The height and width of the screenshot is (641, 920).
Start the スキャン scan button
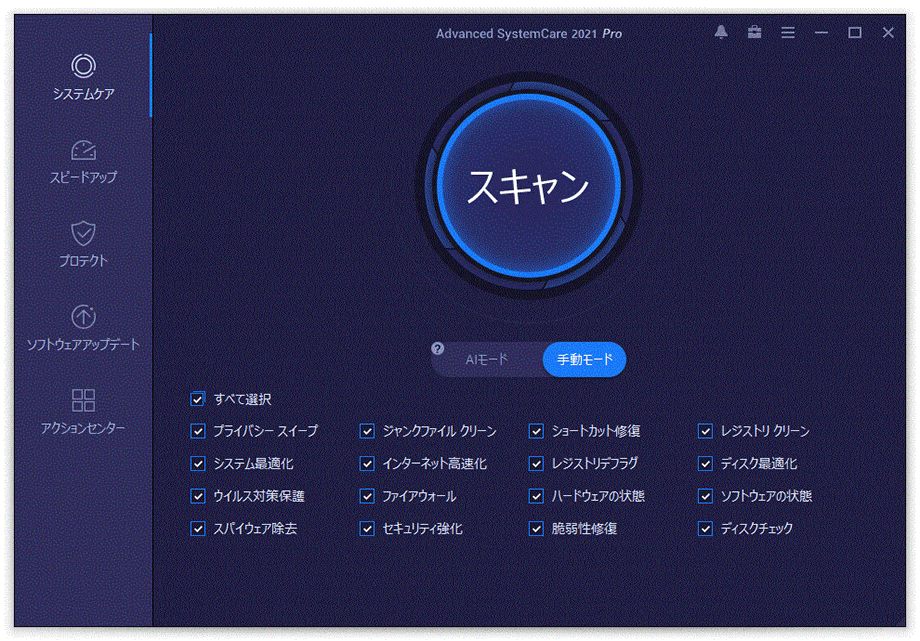528,185
